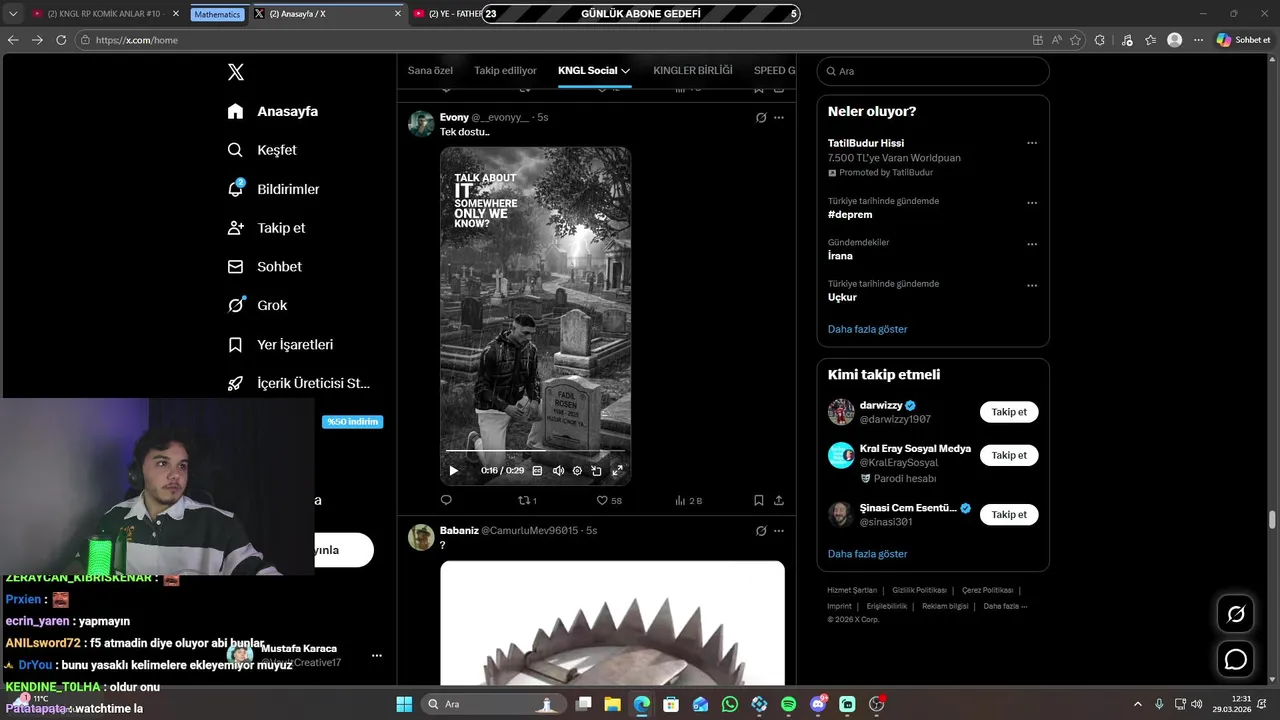Switch to KINGLER BİRLİĞİ tab

[693, 70]
